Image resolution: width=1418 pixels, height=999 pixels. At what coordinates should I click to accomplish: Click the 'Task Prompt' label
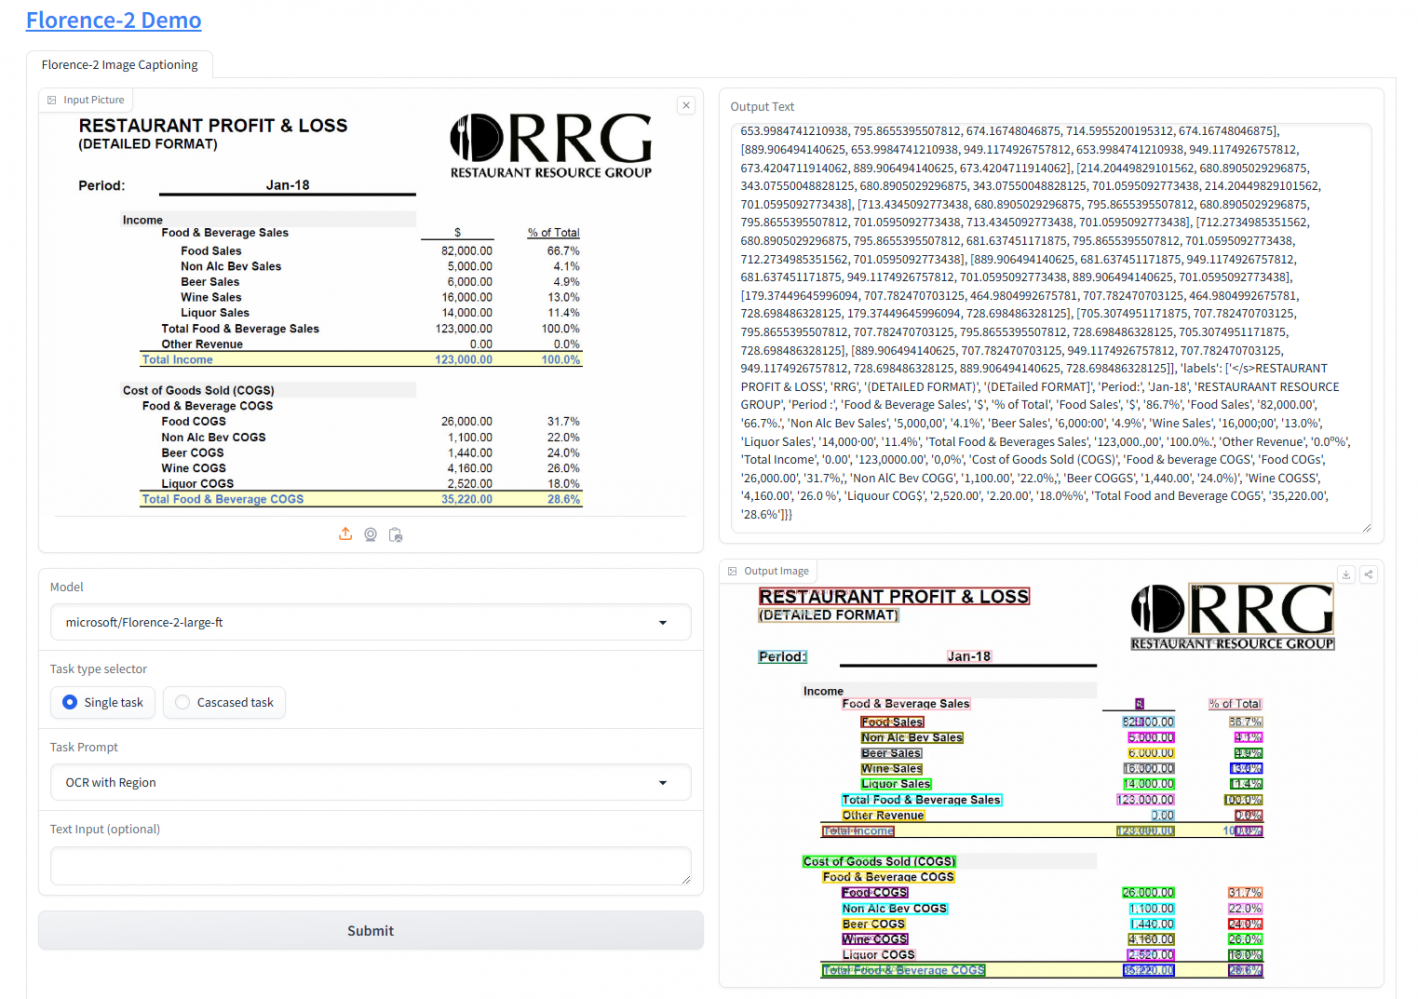click(84, 747)
